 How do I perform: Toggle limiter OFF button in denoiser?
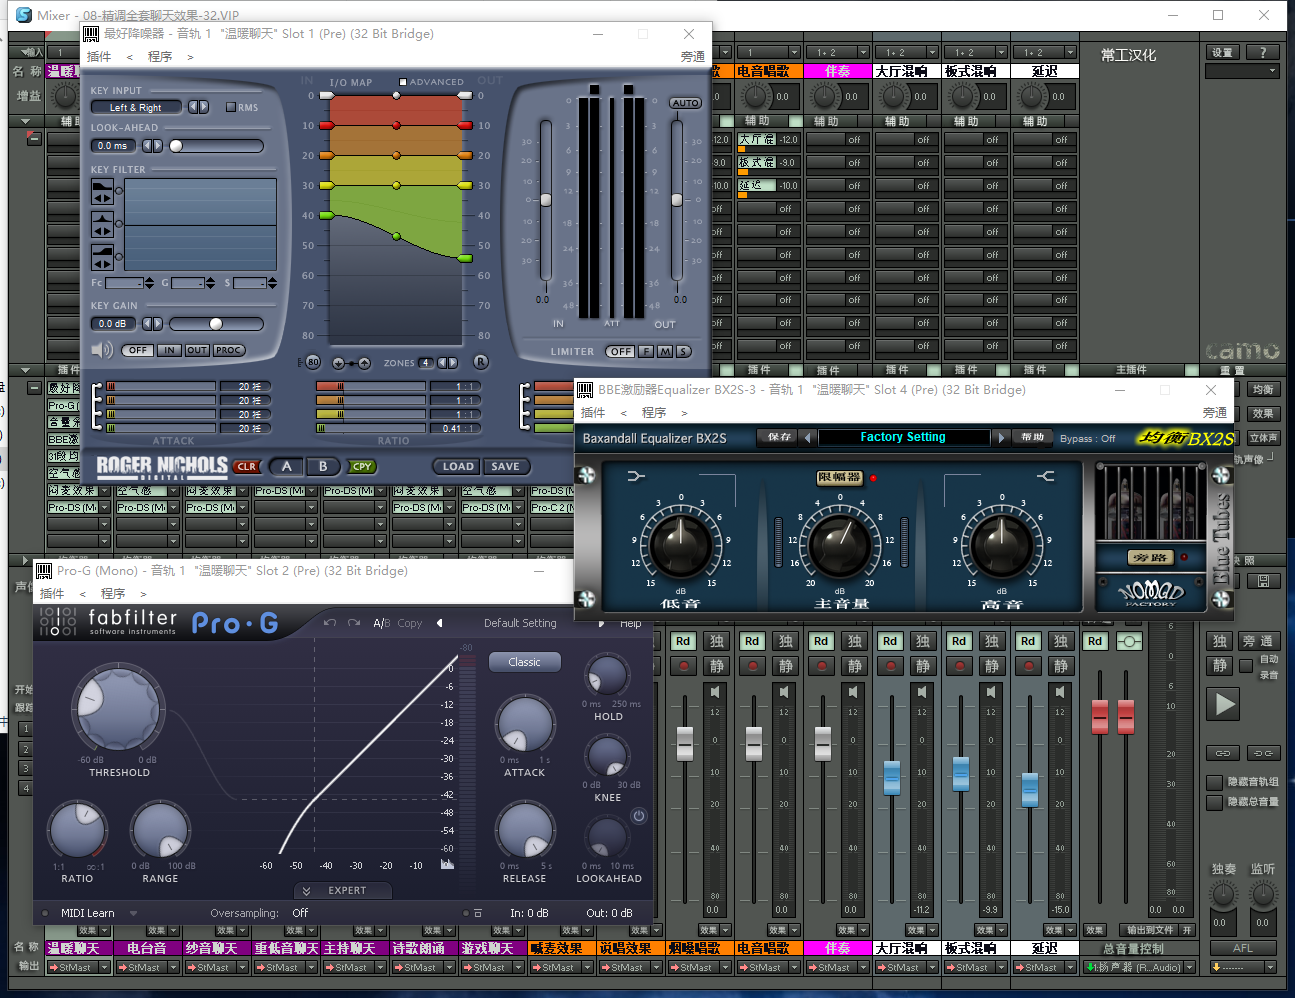620,351
